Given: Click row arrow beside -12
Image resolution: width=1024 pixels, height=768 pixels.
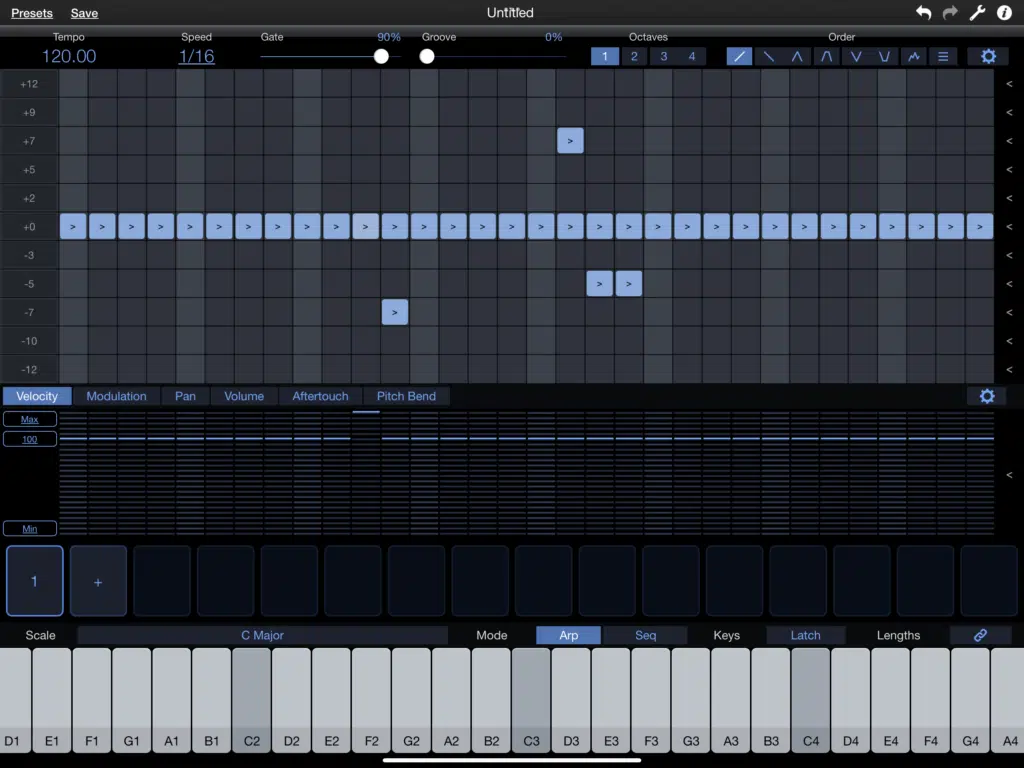Looking at the screenshot, I should tap(1009, 370).
